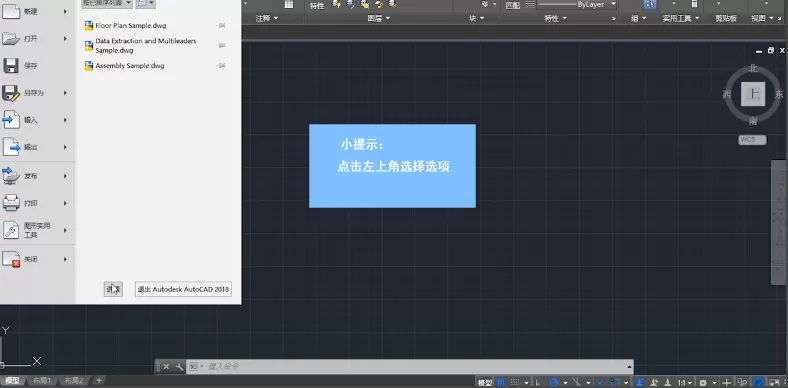Toggle grid display in status bar
Image resolution: width=788 pixels, height=388 pixels.
pos(502,383)
